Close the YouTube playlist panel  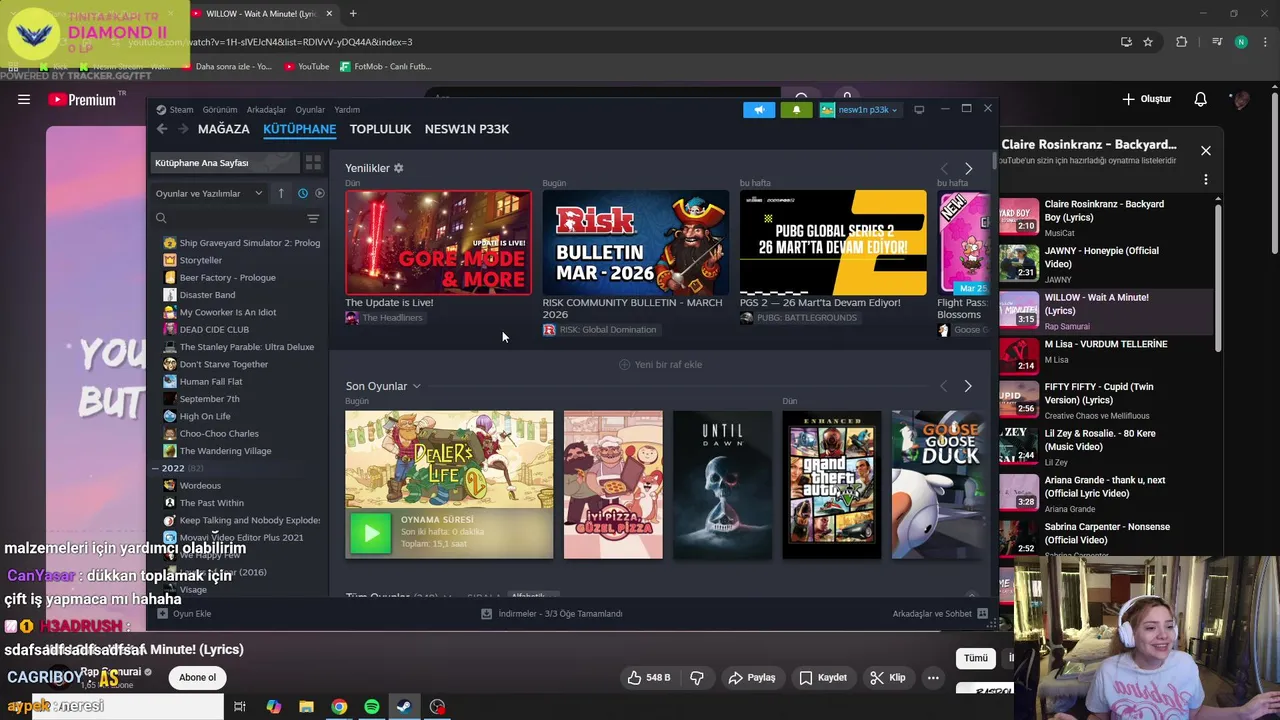pos(1206,151)
